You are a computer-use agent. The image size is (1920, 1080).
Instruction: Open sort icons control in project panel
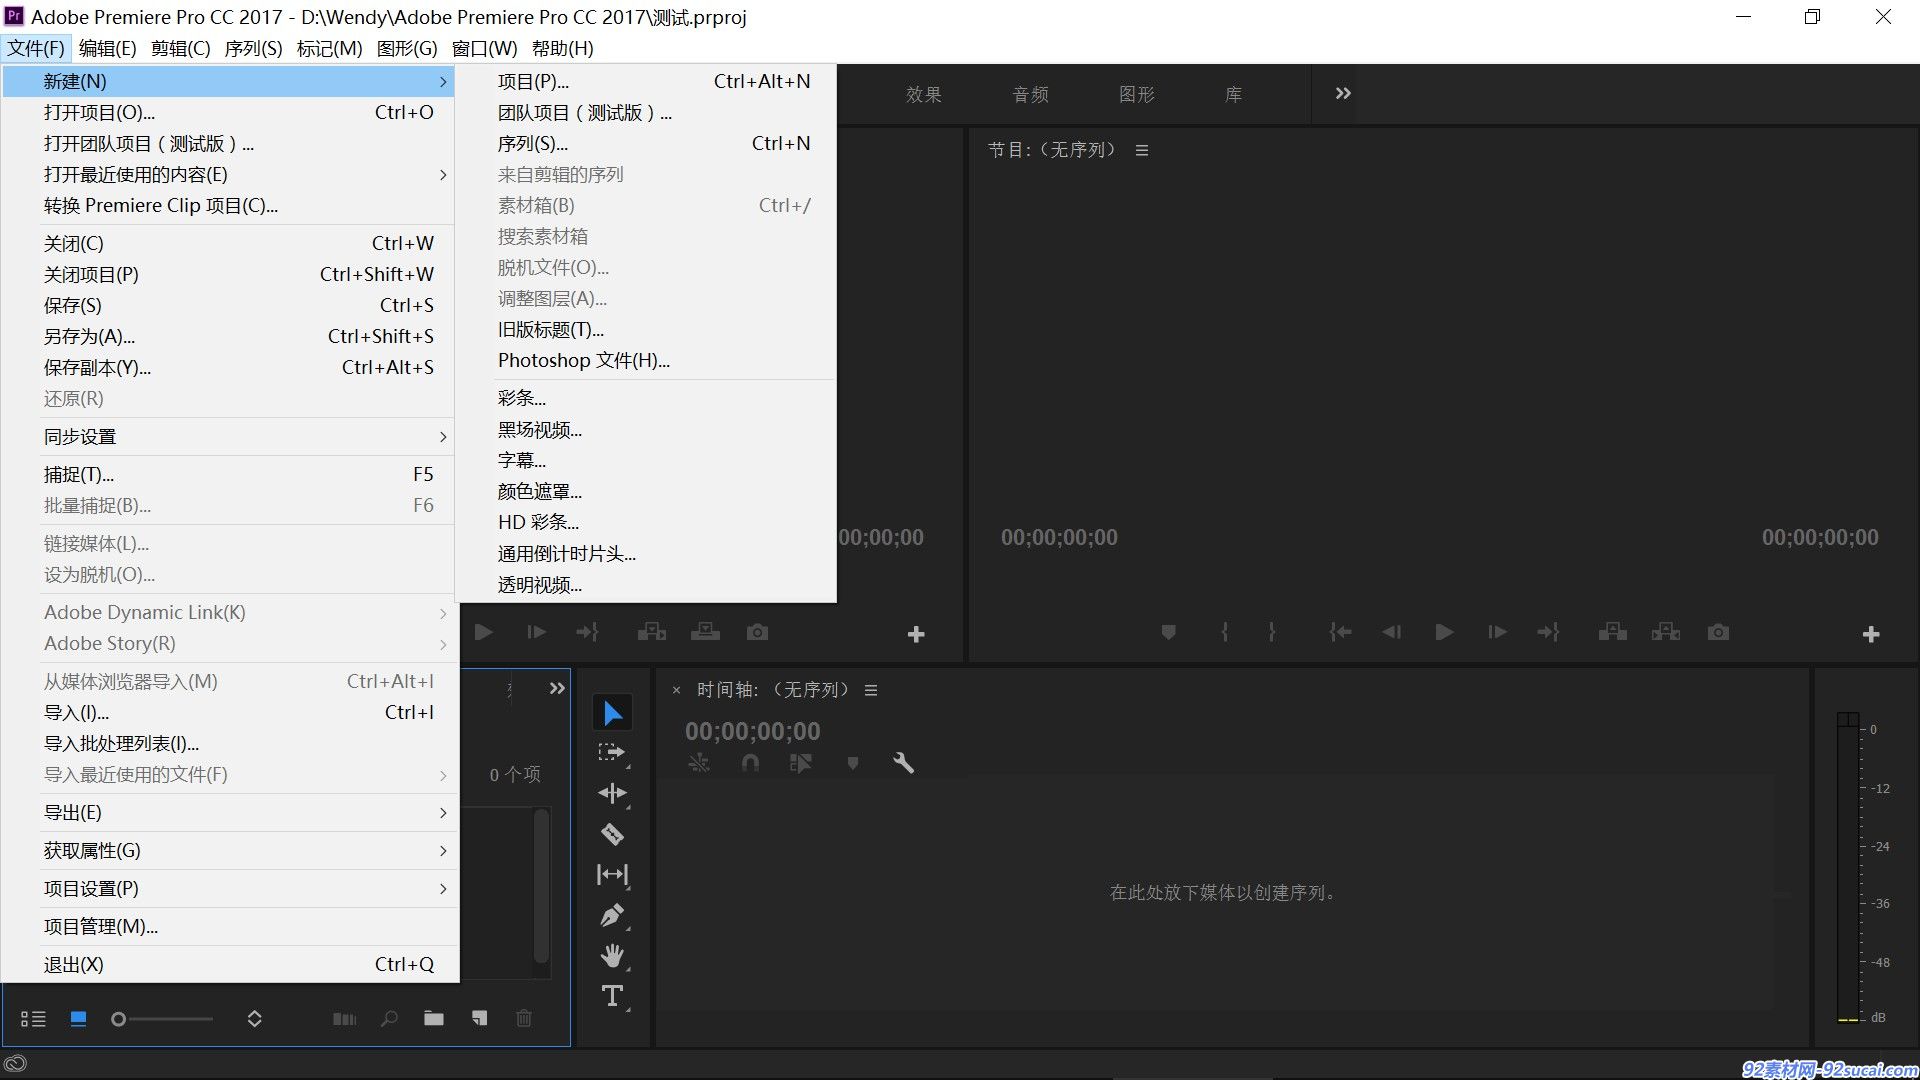pyautogui.click(x=254, y=1019)
